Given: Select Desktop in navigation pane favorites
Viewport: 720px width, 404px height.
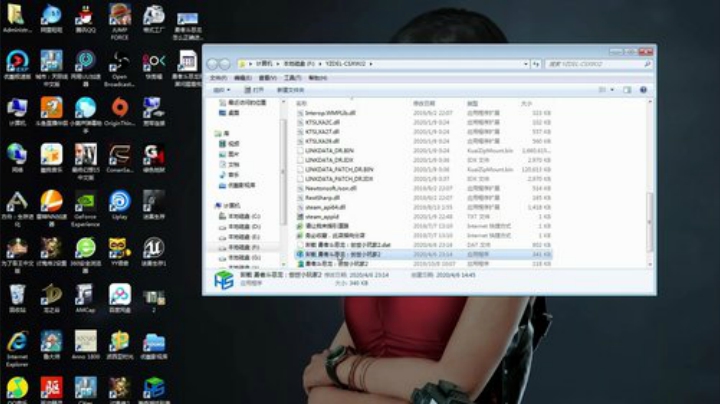Looking at the screenshot, I should point(230,112).
